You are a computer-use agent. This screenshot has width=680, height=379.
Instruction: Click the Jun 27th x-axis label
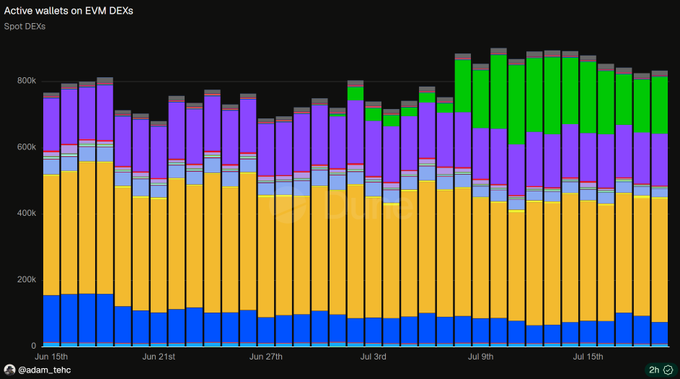pos(266,357)
